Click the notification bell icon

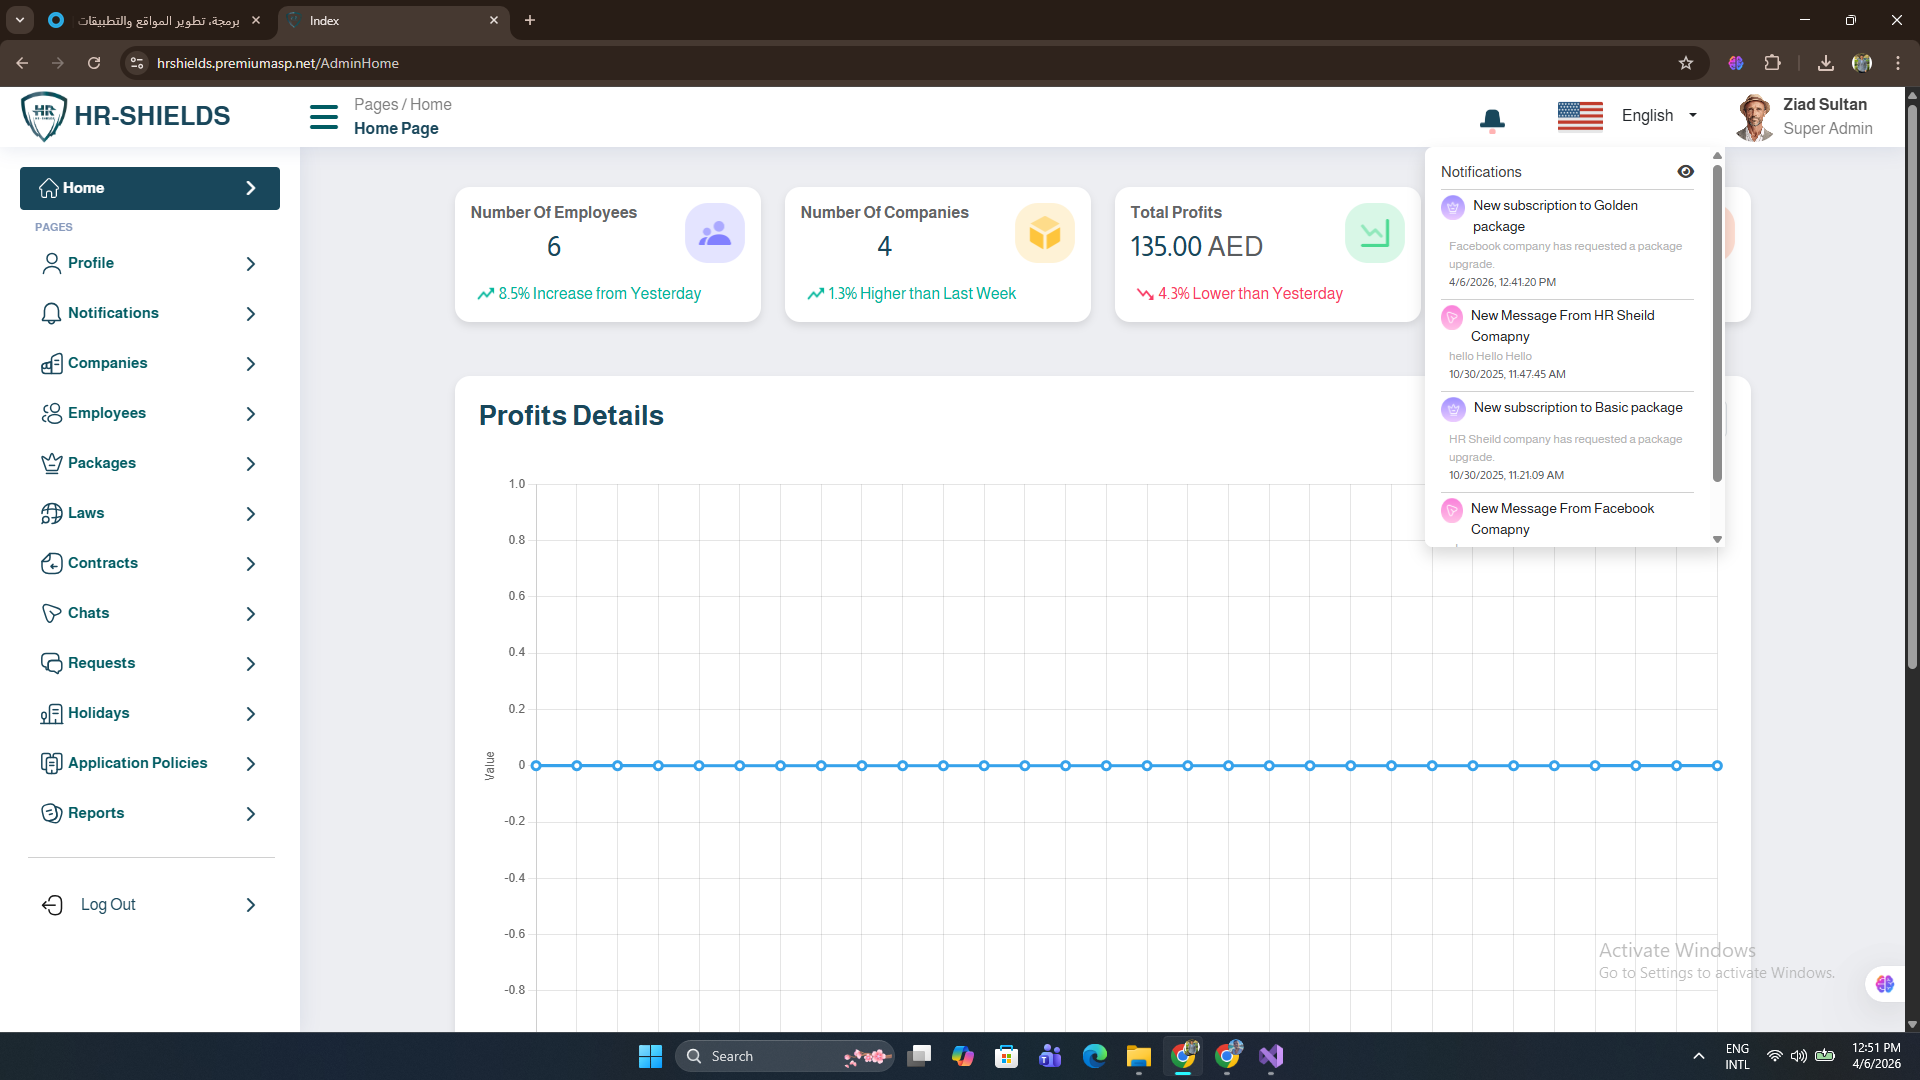(1492, 120)
